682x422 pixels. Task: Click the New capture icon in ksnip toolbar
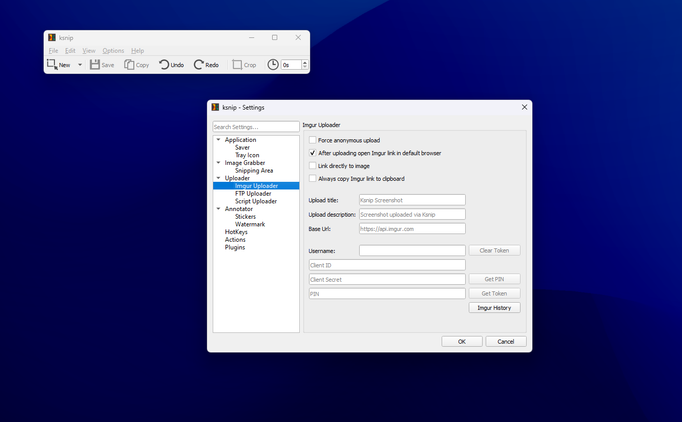pos(52,64)
